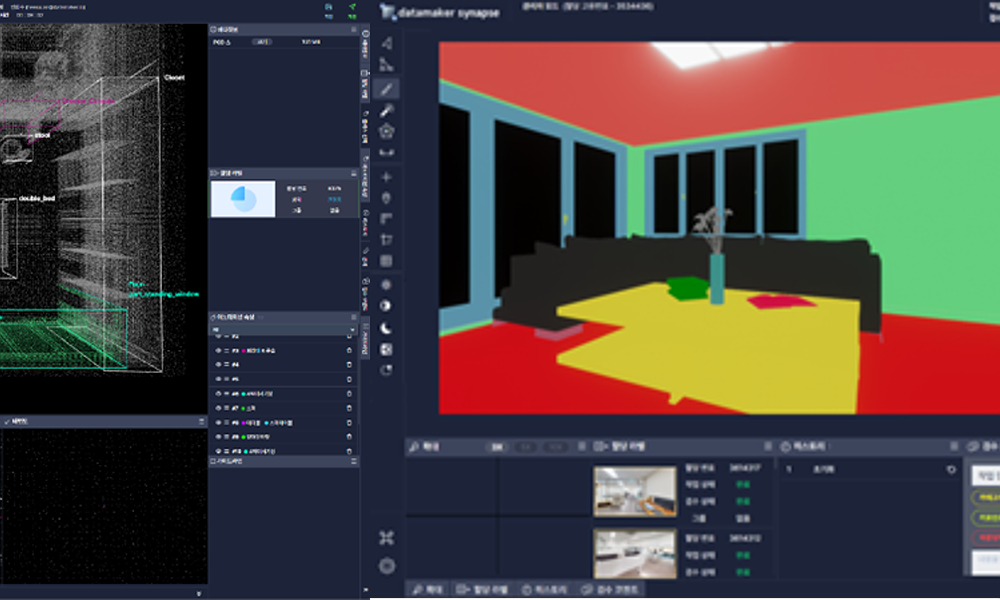
Task: Toggle the eye icon for annotation #9
Action: (218, 437)
